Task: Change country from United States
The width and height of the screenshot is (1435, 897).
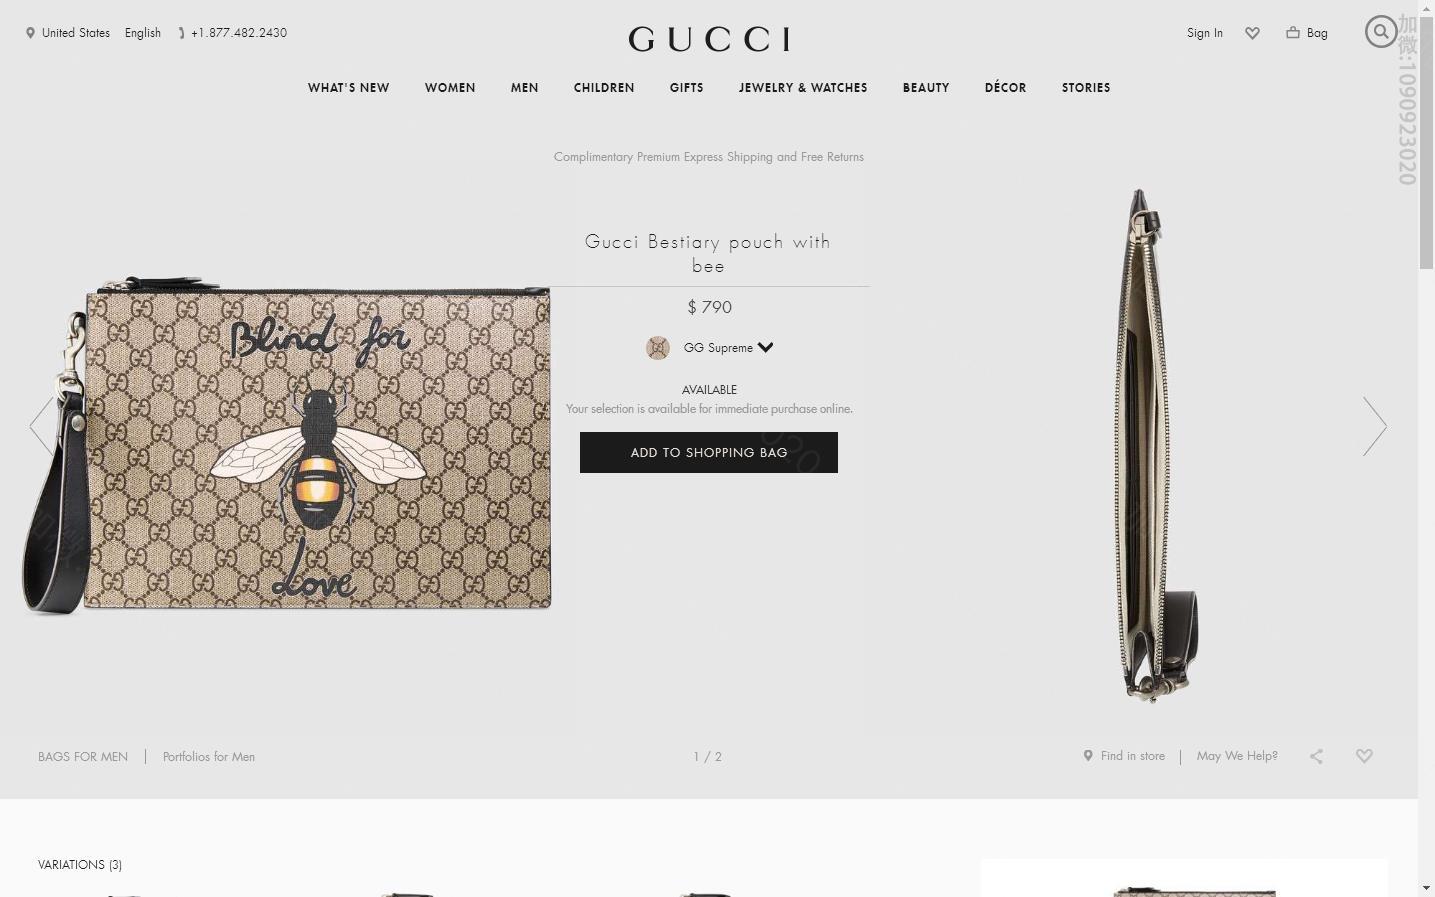Action: point(68,33)
